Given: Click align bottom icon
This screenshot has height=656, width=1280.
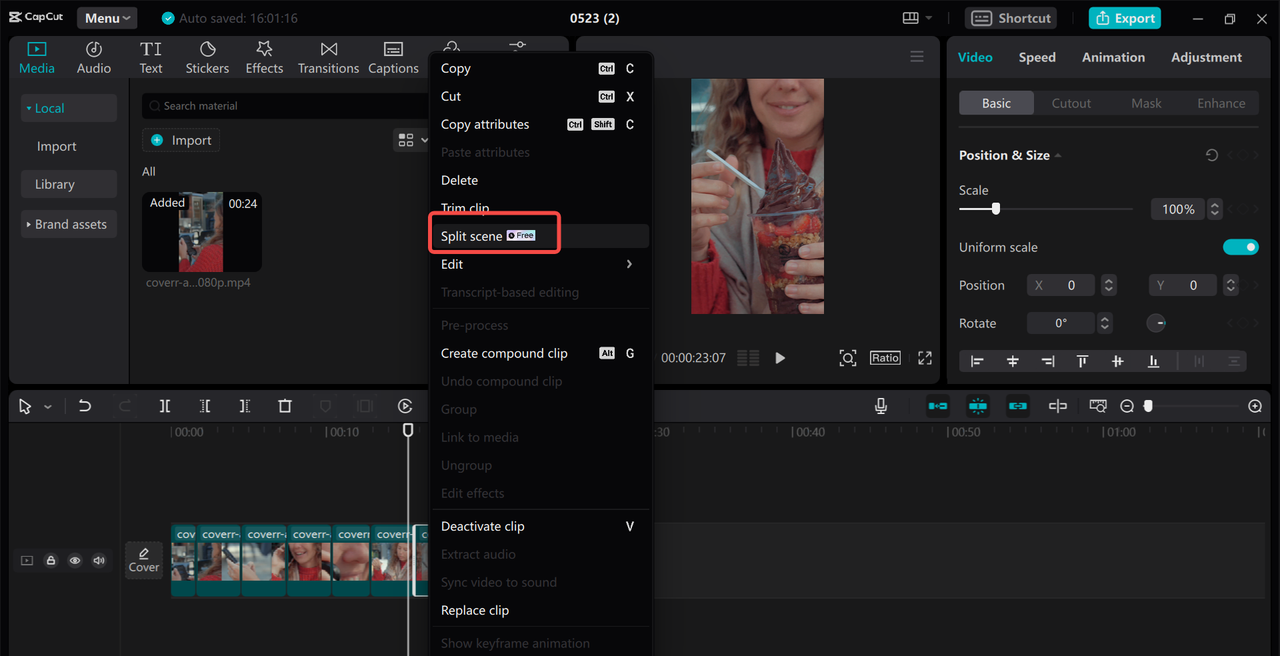Looking at the screenshot, I should point(1153,361).
